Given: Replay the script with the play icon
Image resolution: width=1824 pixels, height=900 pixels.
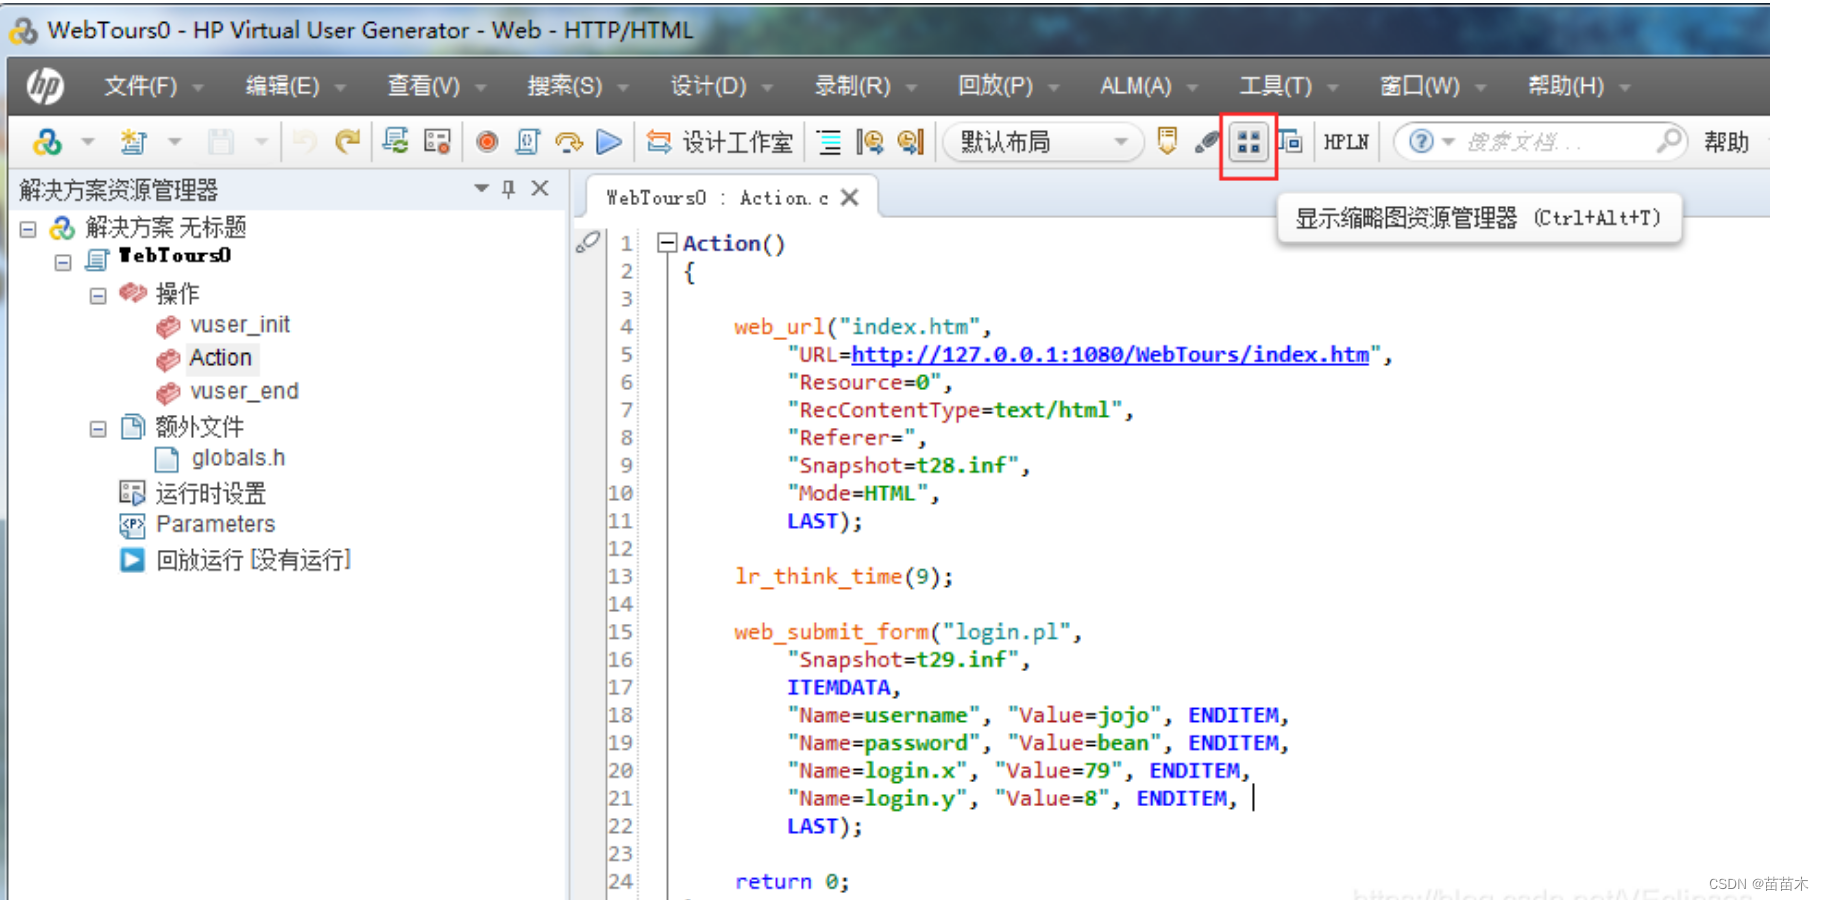Looking at the screenshot, I should click(609, 142).
